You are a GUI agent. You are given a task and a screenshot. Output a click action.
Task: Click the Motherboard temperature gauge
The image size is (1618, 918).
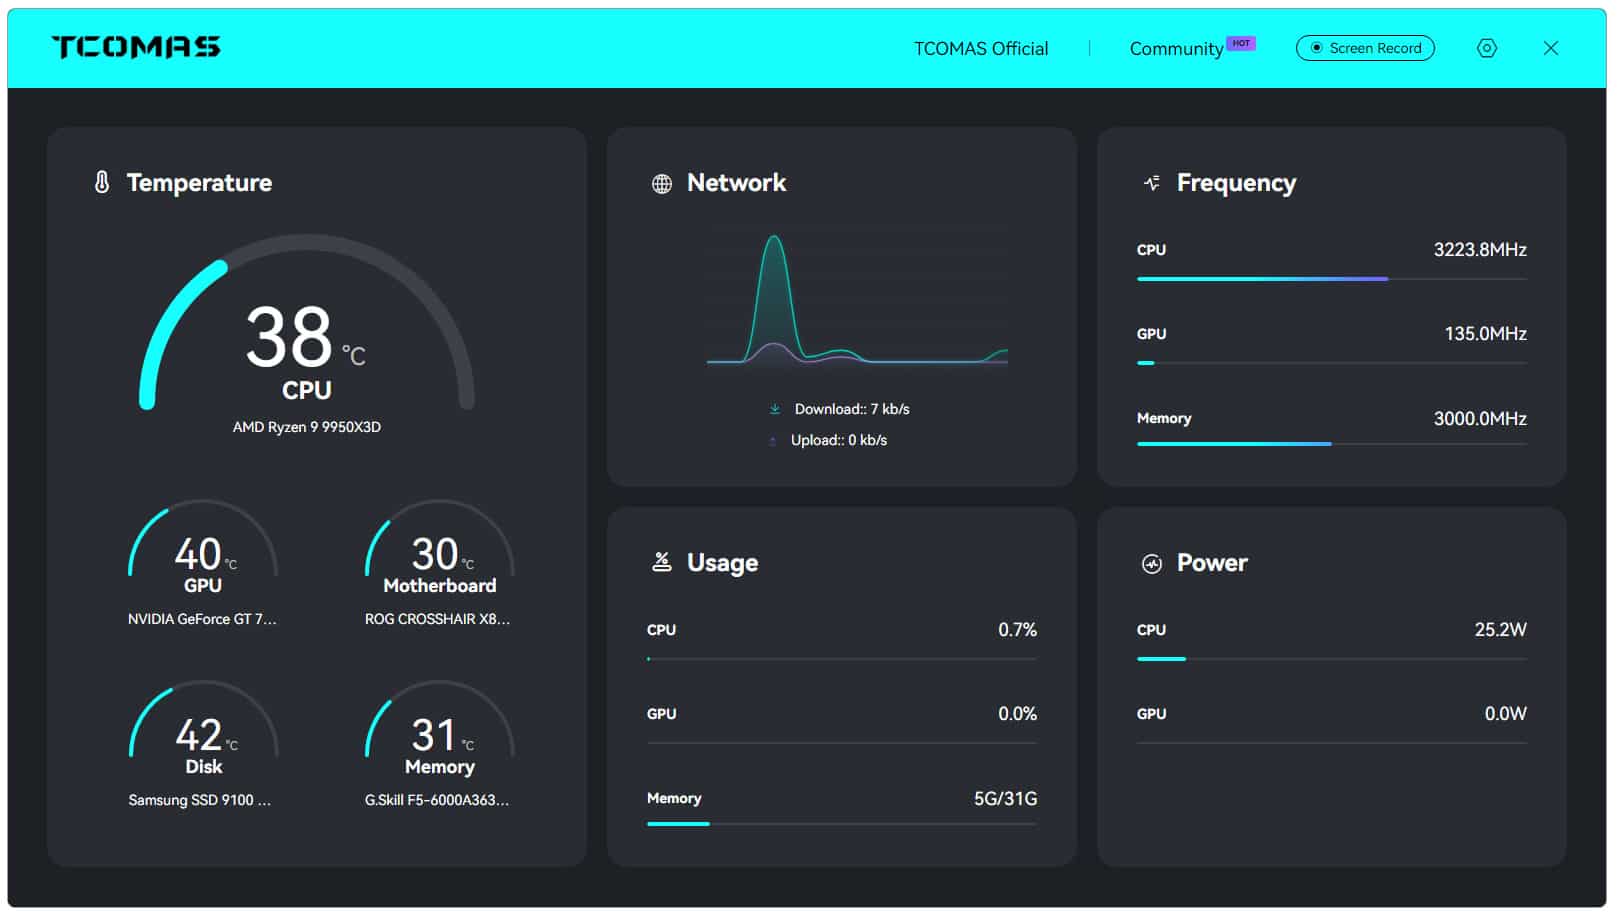click(x=440, y=540)
